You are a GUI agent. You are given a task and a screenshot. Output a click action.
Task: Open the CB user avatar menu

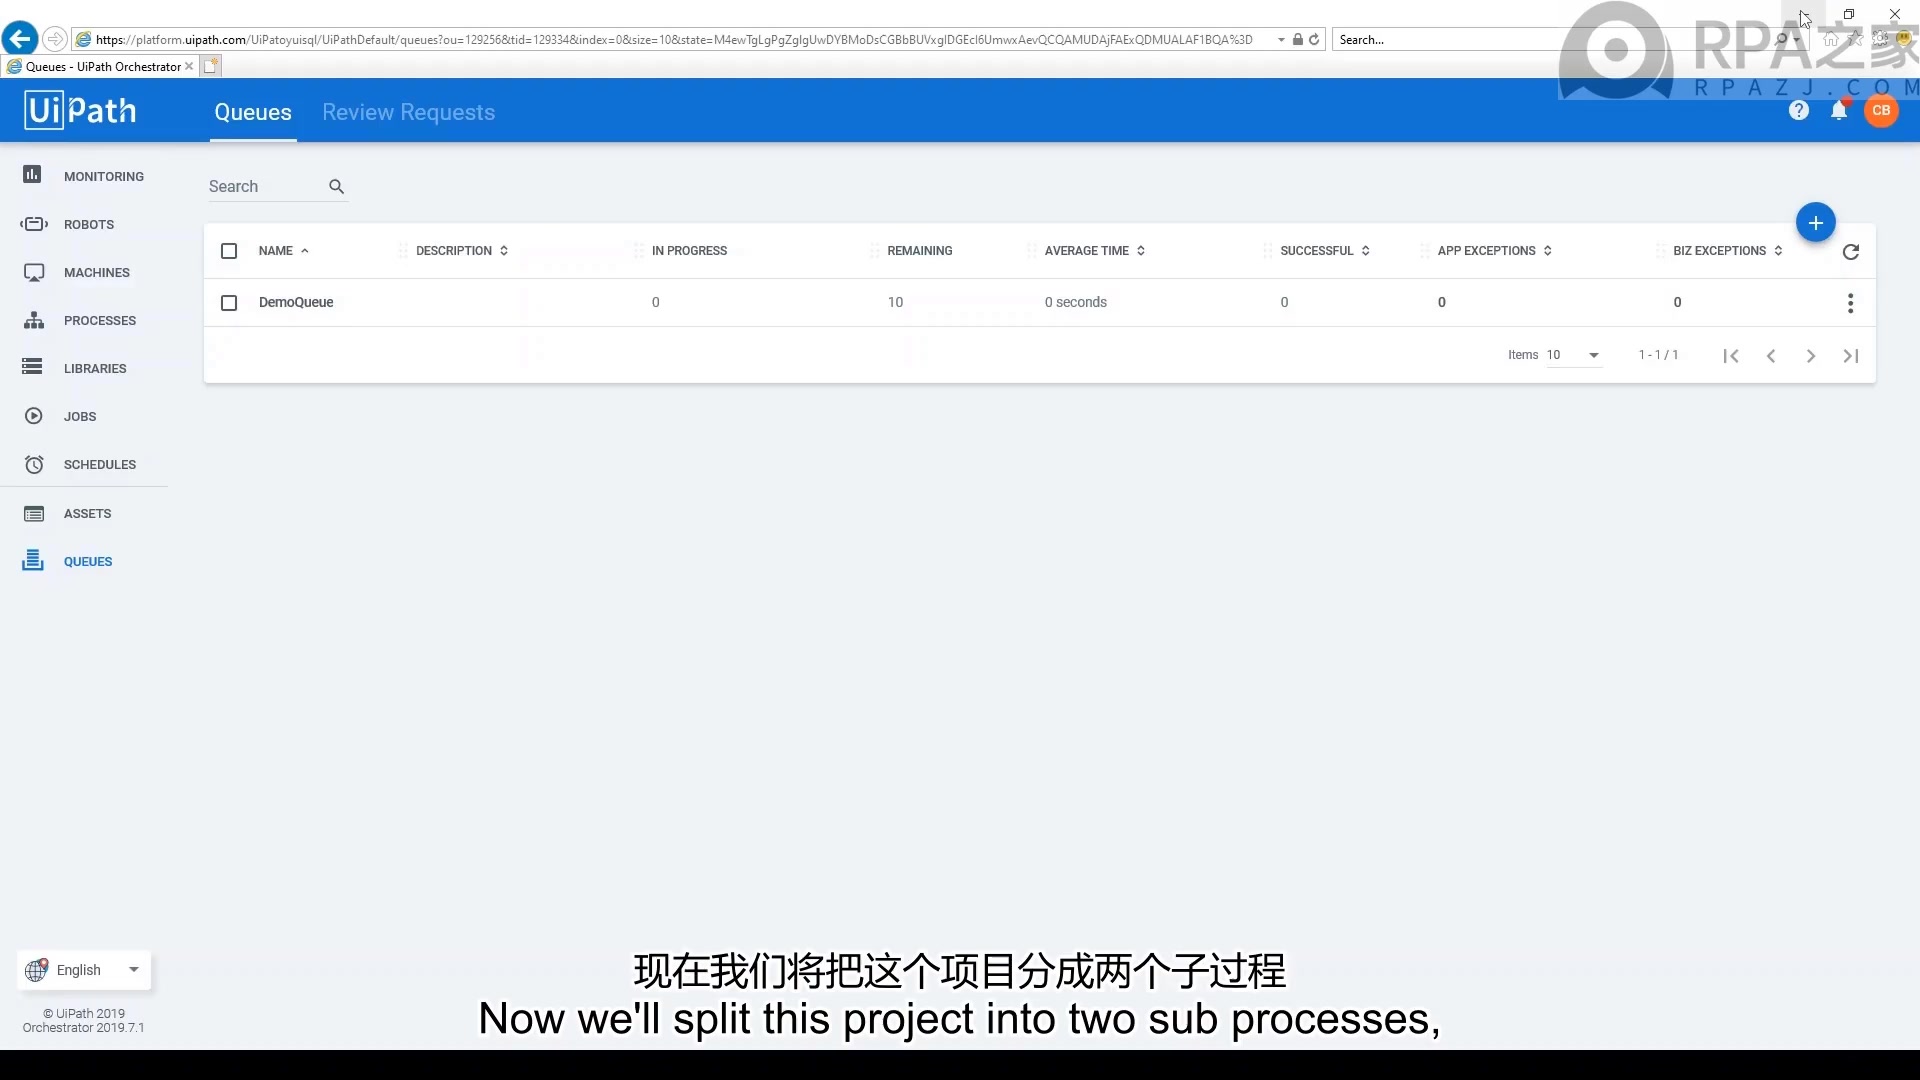point(1881,110)
